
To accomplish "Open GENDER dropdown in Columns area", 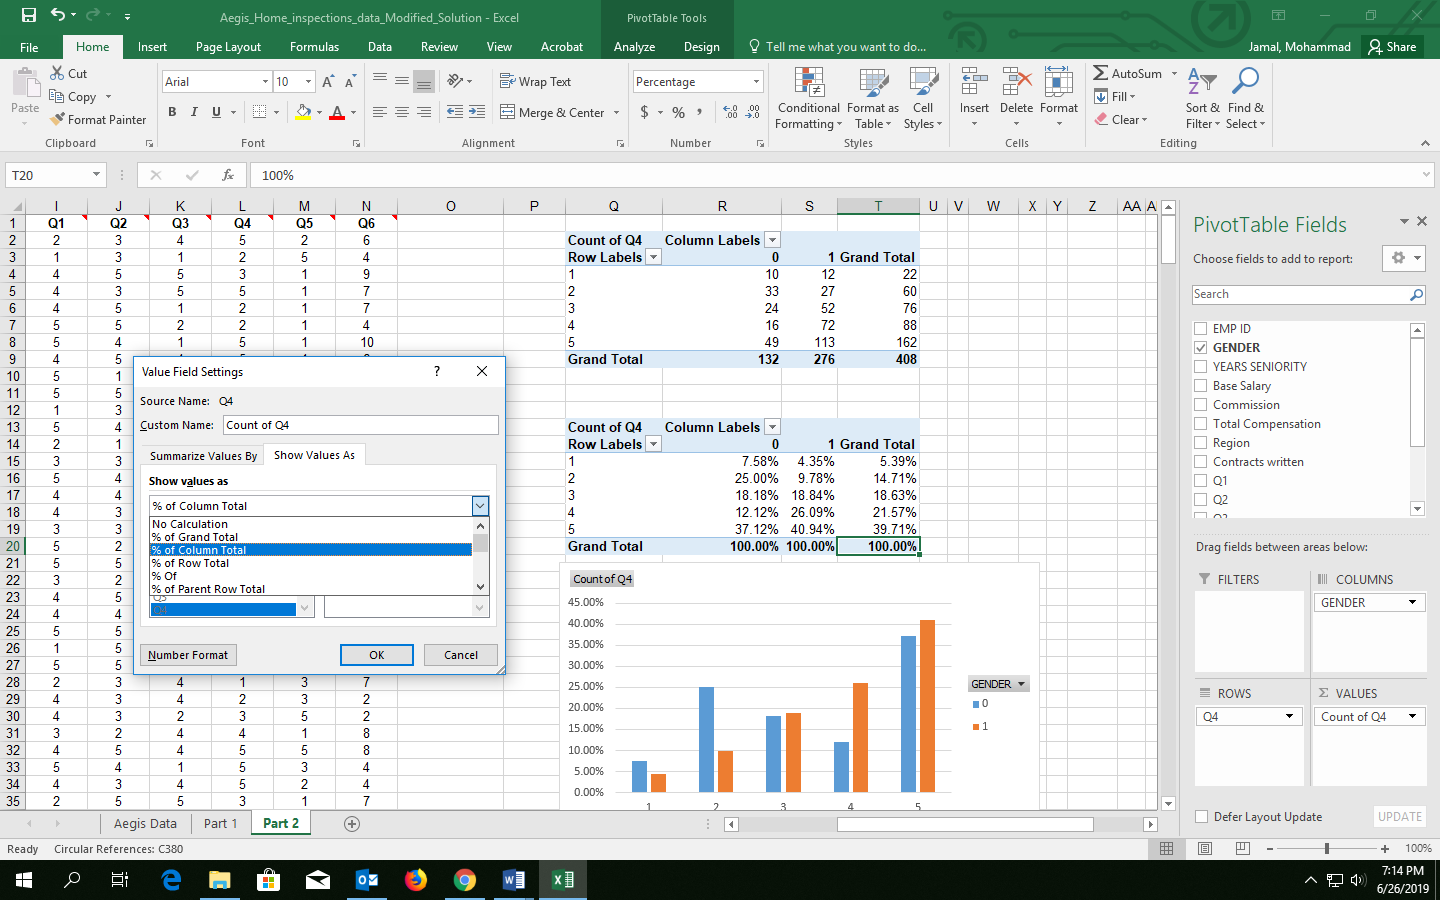I will point(1412,602).
